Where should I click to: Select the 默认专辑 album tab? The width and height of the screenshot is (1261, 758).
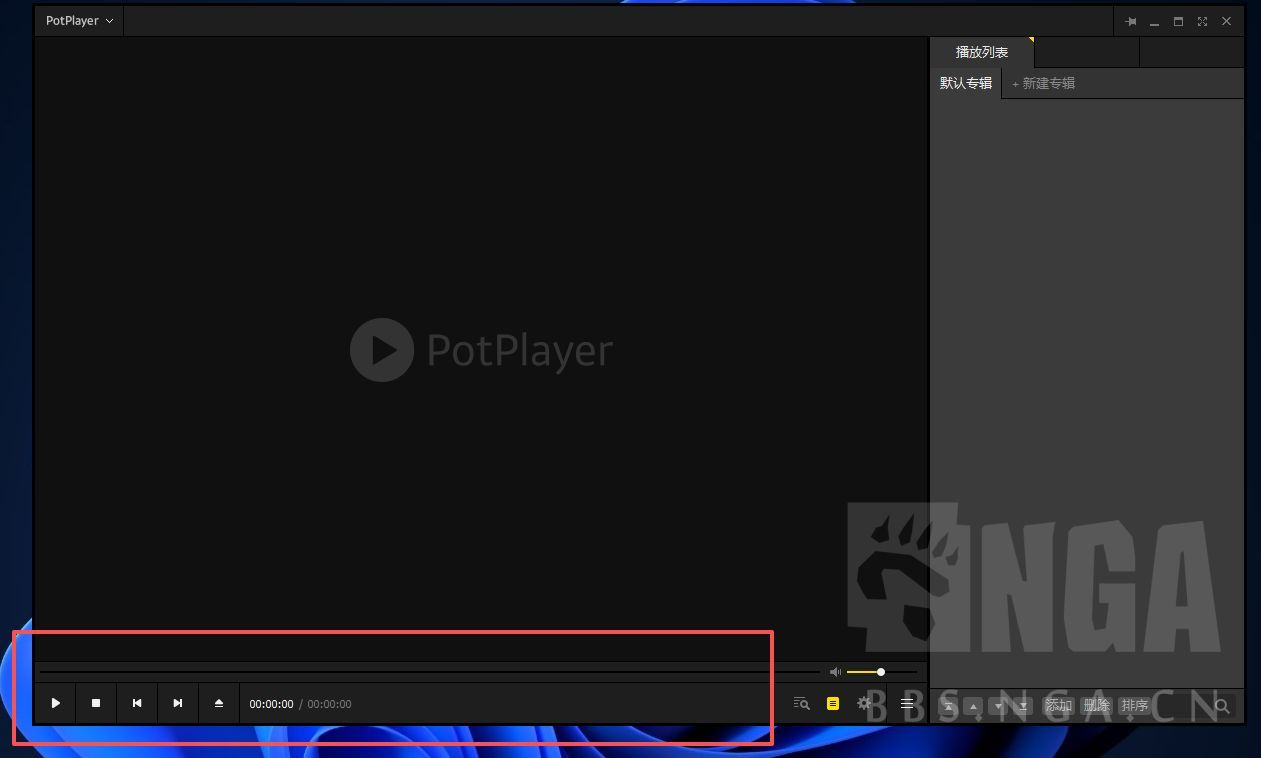[965, 83]
